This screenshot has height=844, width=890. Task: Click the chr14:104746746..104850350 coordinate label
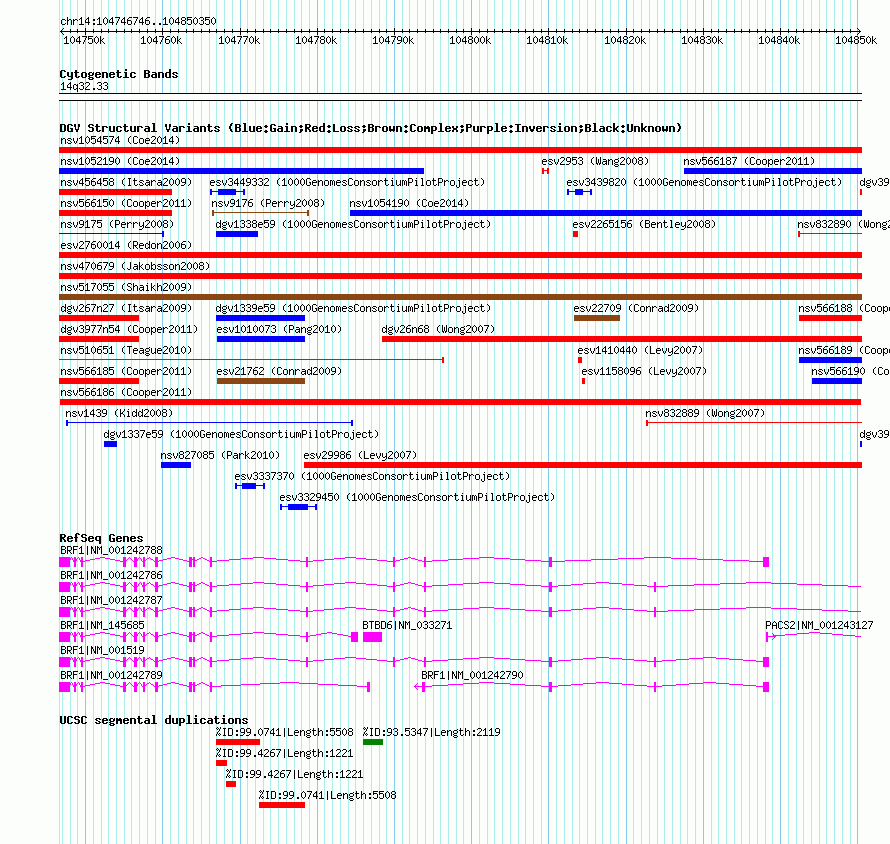[x=138, y=22]
